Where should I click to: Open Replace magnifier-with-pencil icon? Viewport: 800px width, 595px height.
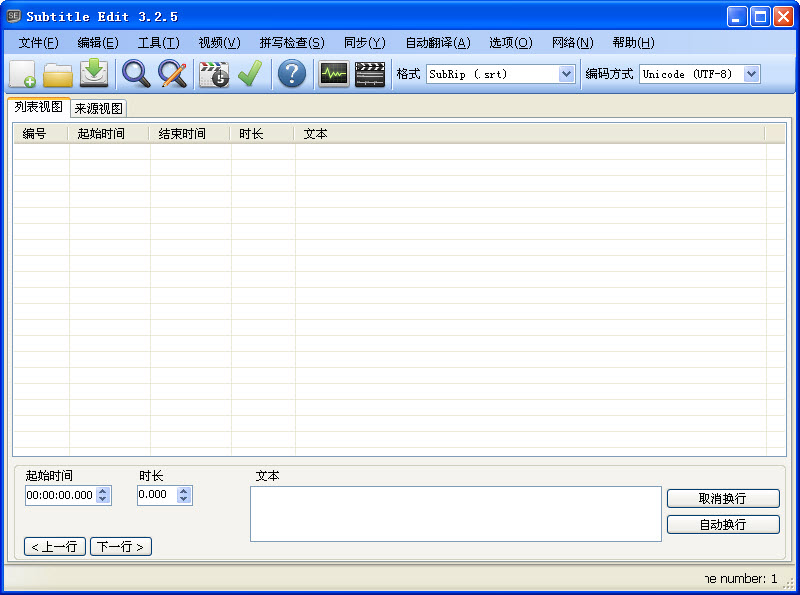coord(172,74)
